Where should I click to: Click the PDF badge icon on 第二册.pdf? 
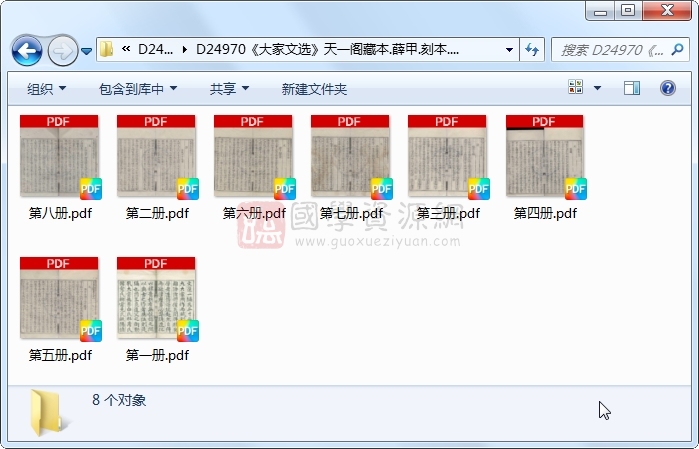click(188, 189)
